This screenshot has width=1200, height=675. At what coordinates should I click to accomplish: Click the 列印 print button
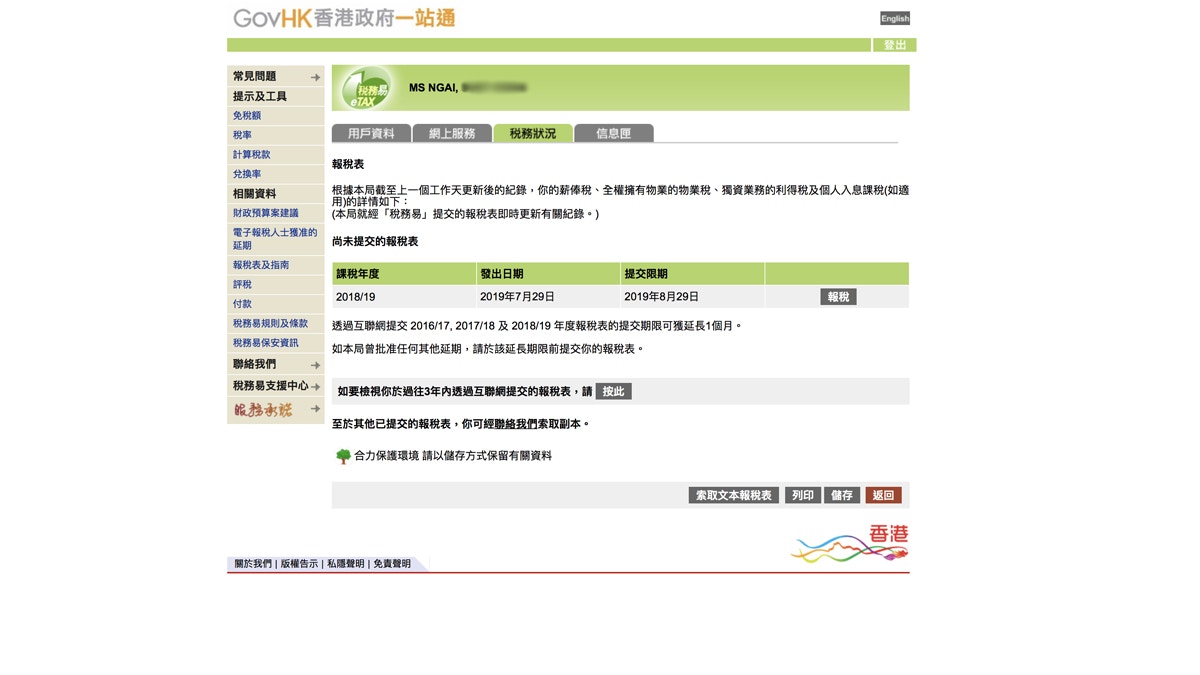pos(802,494)
